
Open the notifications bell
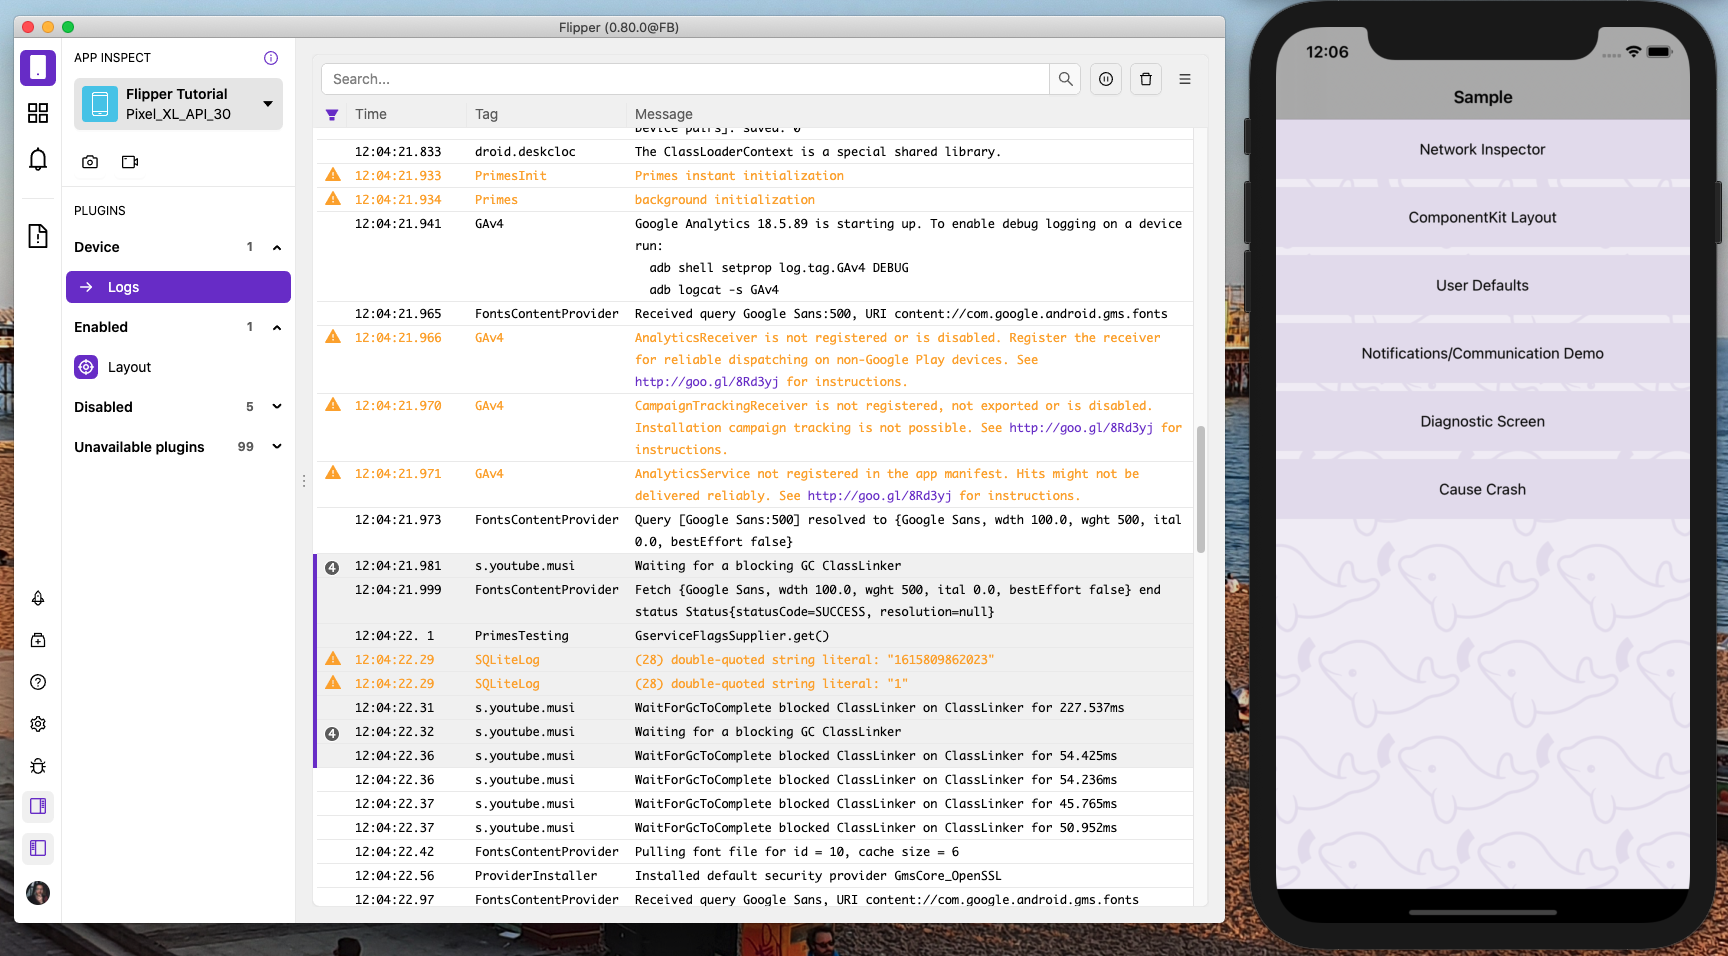point(38,159)
